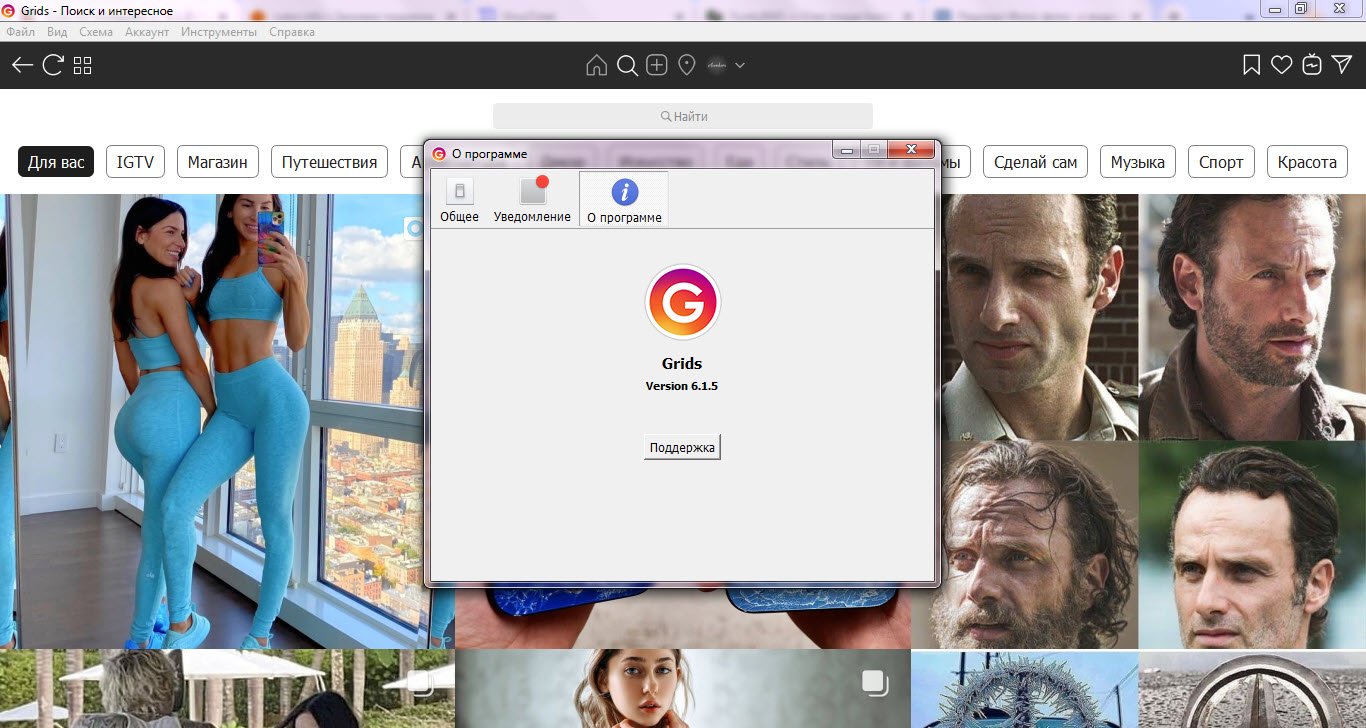The width and height of the screenshot is (1366, 728).
Task: Switch to the Общее tab
Action: (x=459, y=200)
